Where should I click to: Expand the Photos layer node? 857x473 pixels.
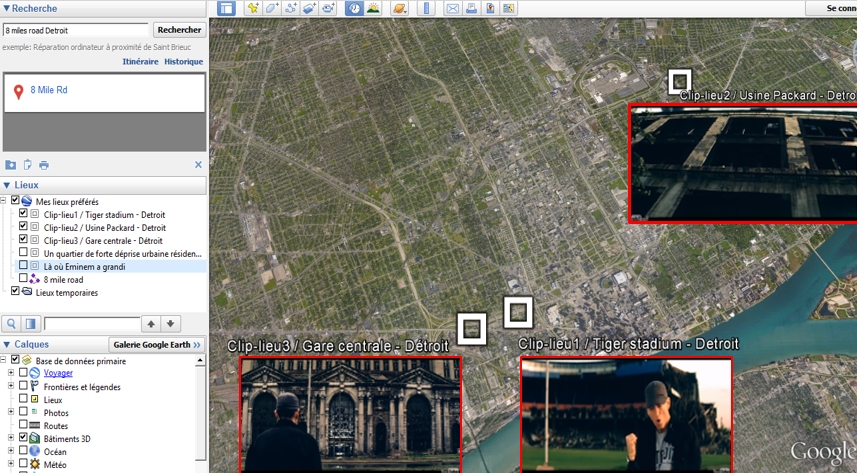click(11, 411)
